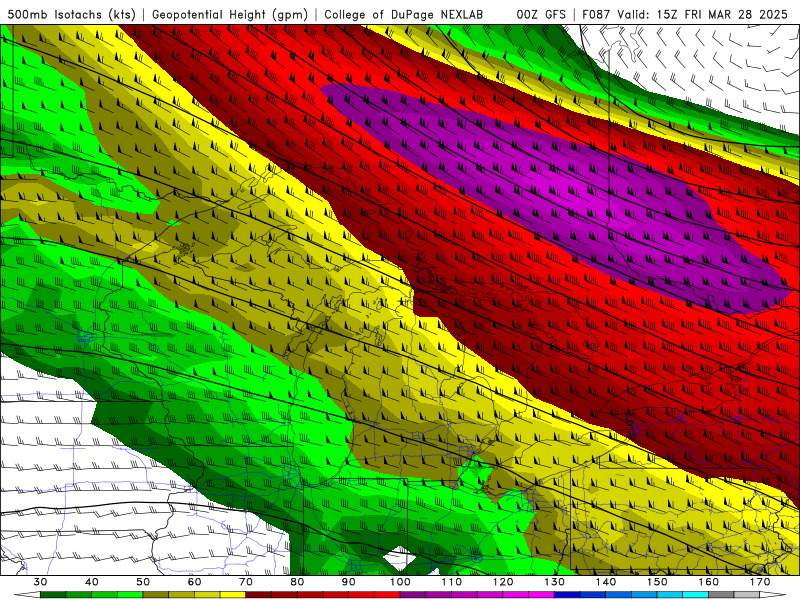Click the legend value '80'

297,582
